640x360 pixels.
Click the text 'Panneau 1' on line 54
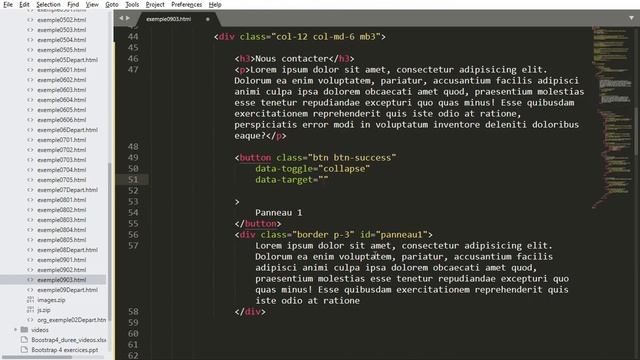(x=279, y=213)
